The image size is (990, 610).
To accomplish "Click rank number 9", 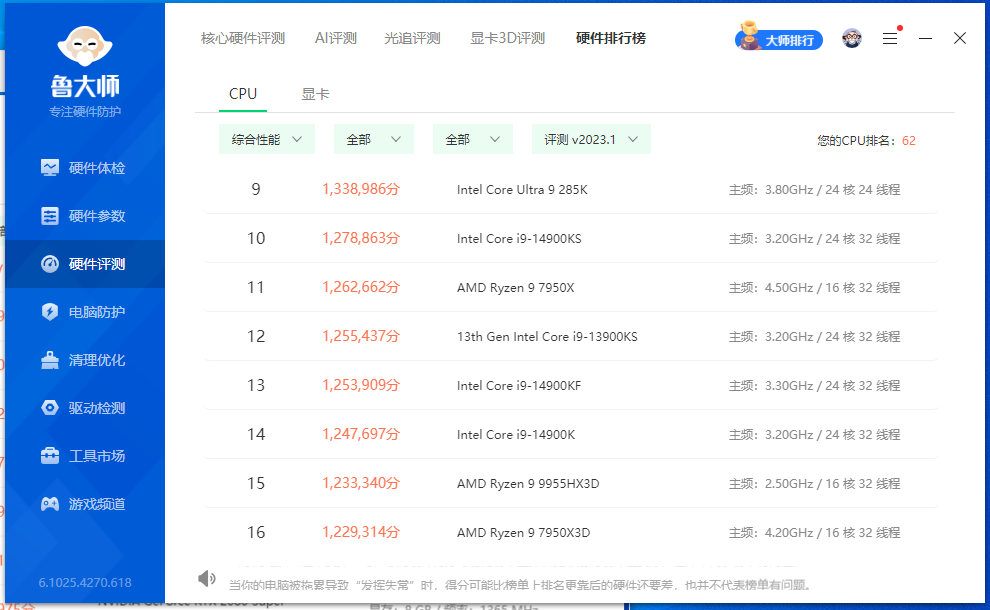I will 256,189.
